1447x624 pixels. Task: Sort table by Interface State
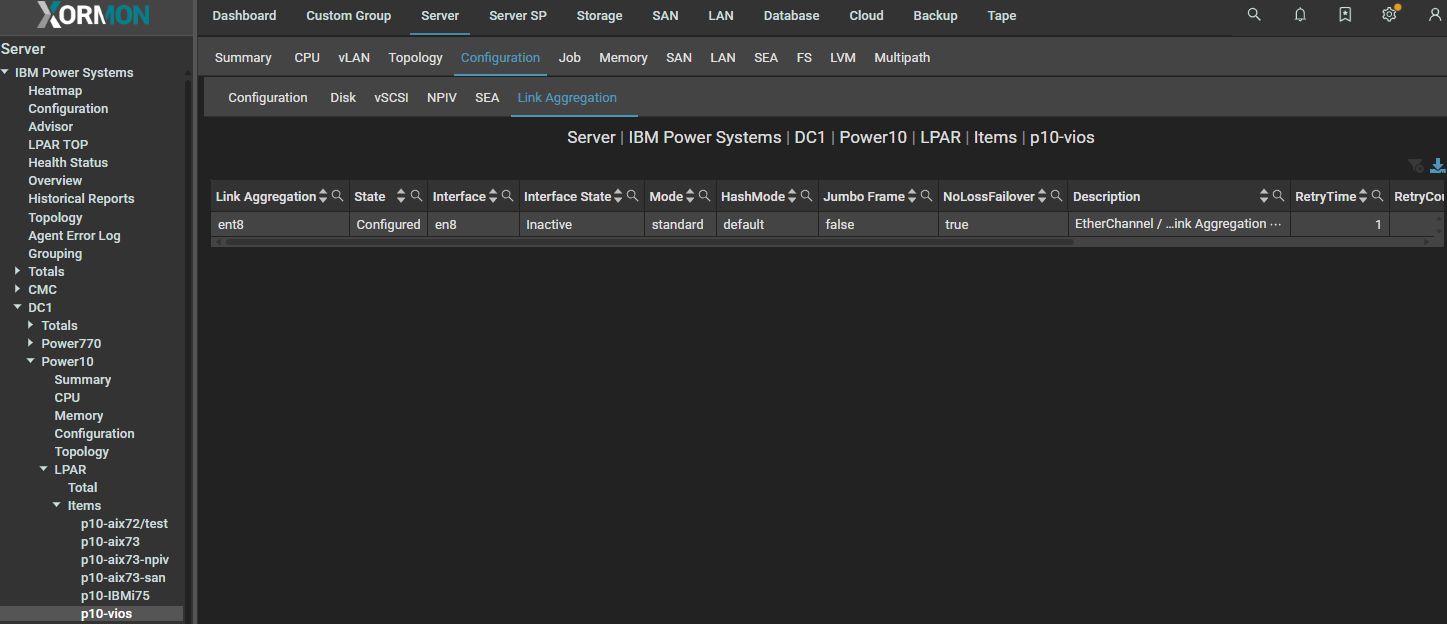coord(618,196)
